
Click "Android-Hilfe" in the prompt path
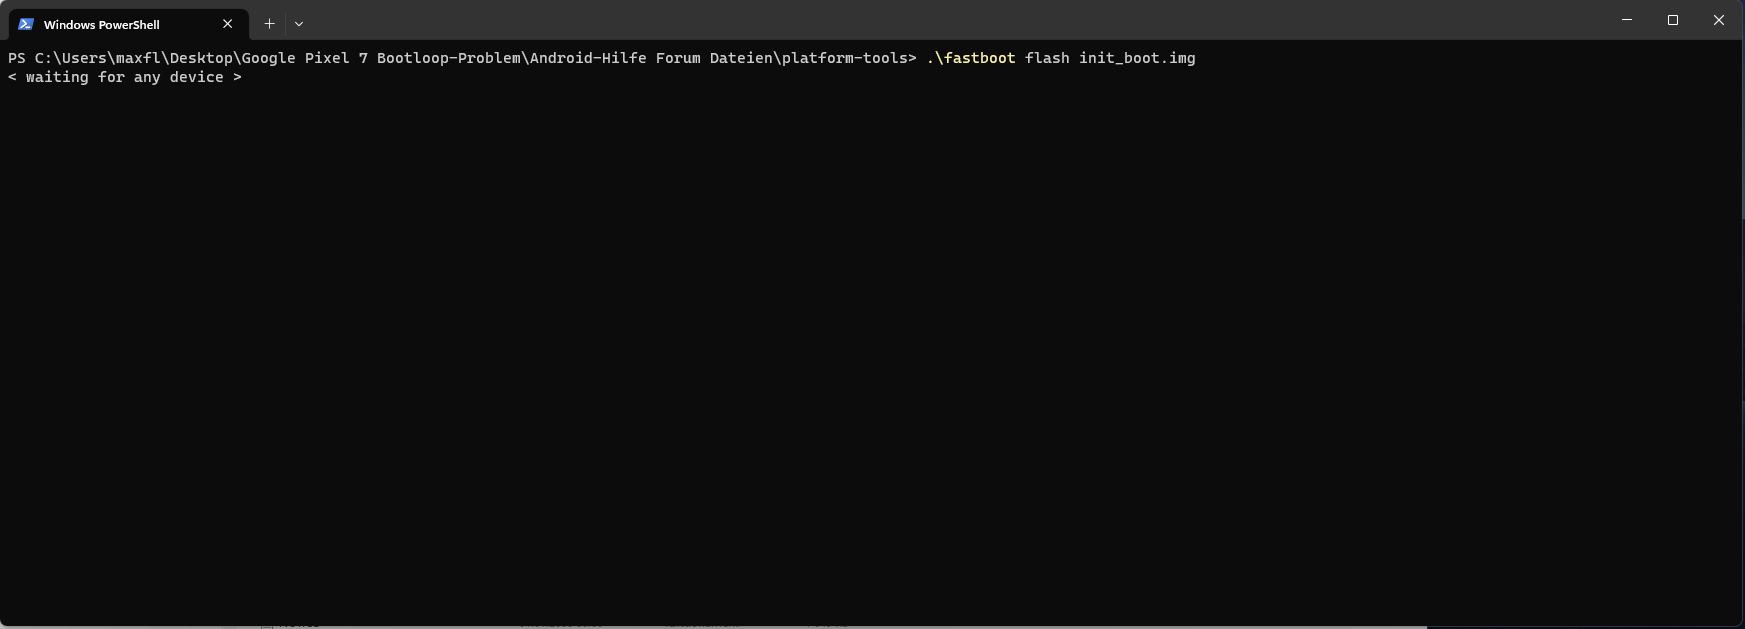point(588,58)
